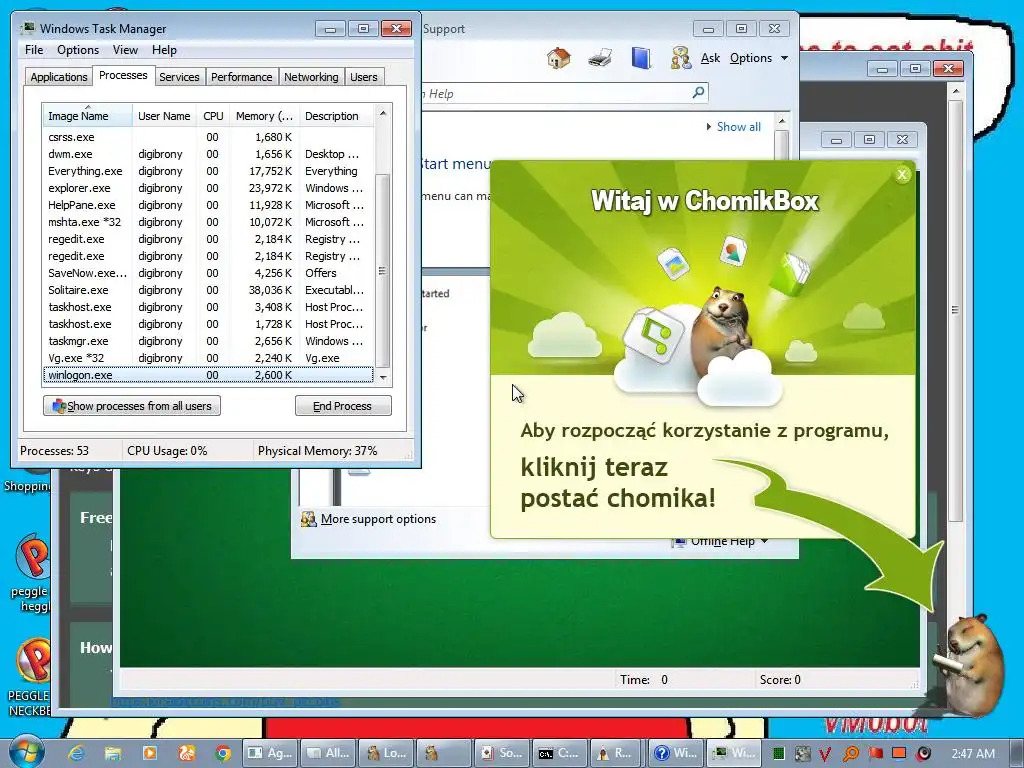Open Windows Explorer folder icon on taskbar
Image resolution: width=1024 pixels, height=768 pixels.
coord(113,753)
